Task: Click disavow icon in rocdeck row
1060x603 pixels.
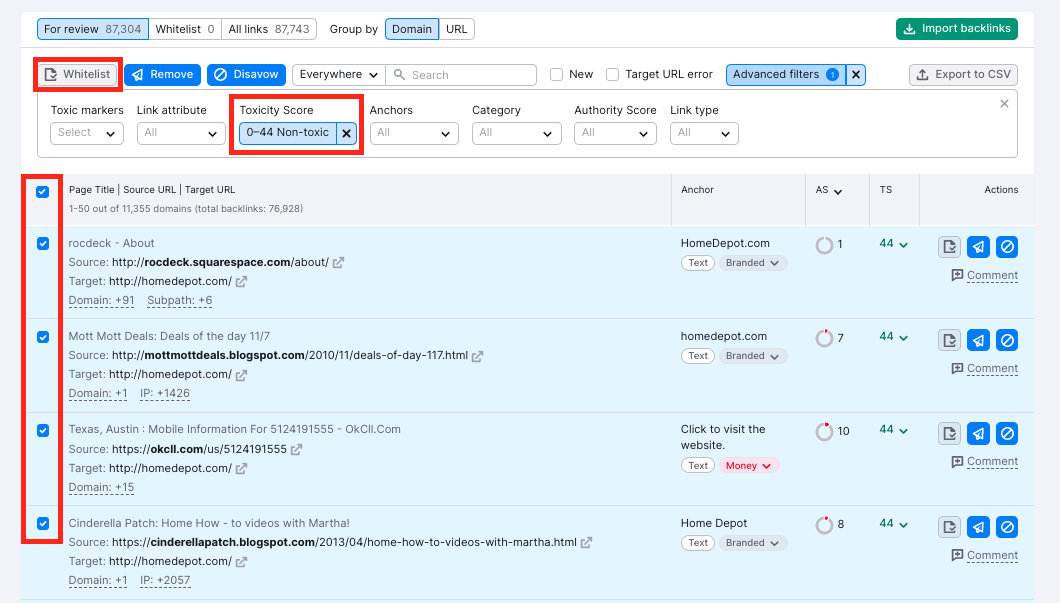Action: pyautogui.click(x=1007, y=247)
